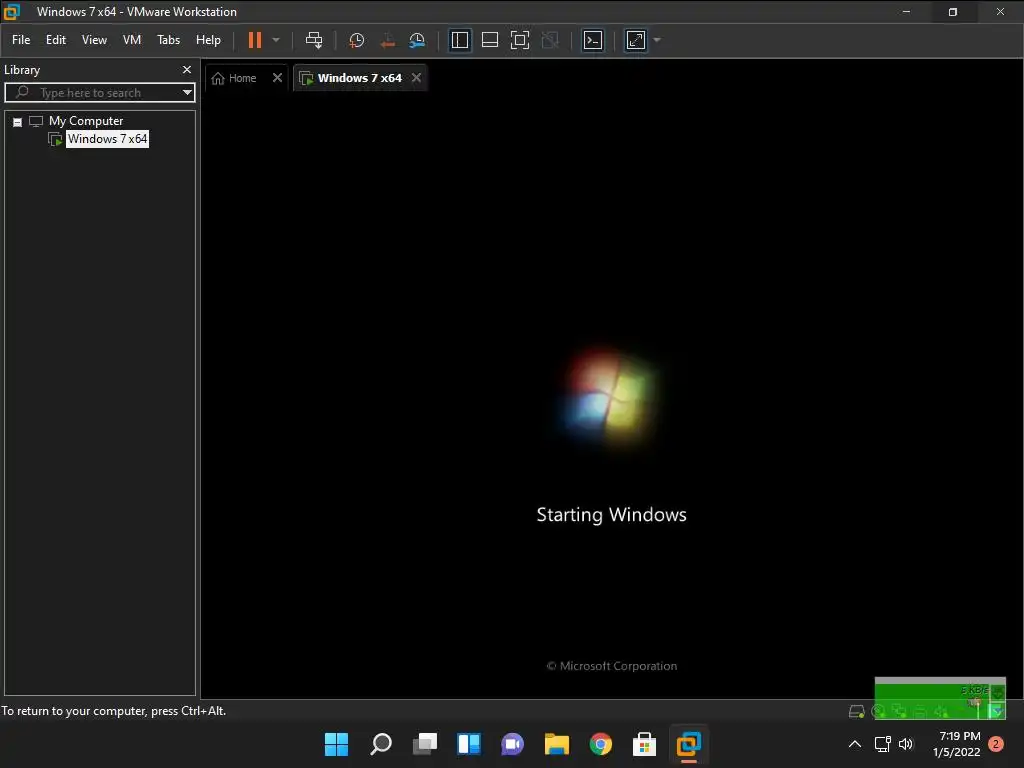Select Windows 7 x64 in library tree
This screenshot has width=1024, height=768.
click(107, 139)
